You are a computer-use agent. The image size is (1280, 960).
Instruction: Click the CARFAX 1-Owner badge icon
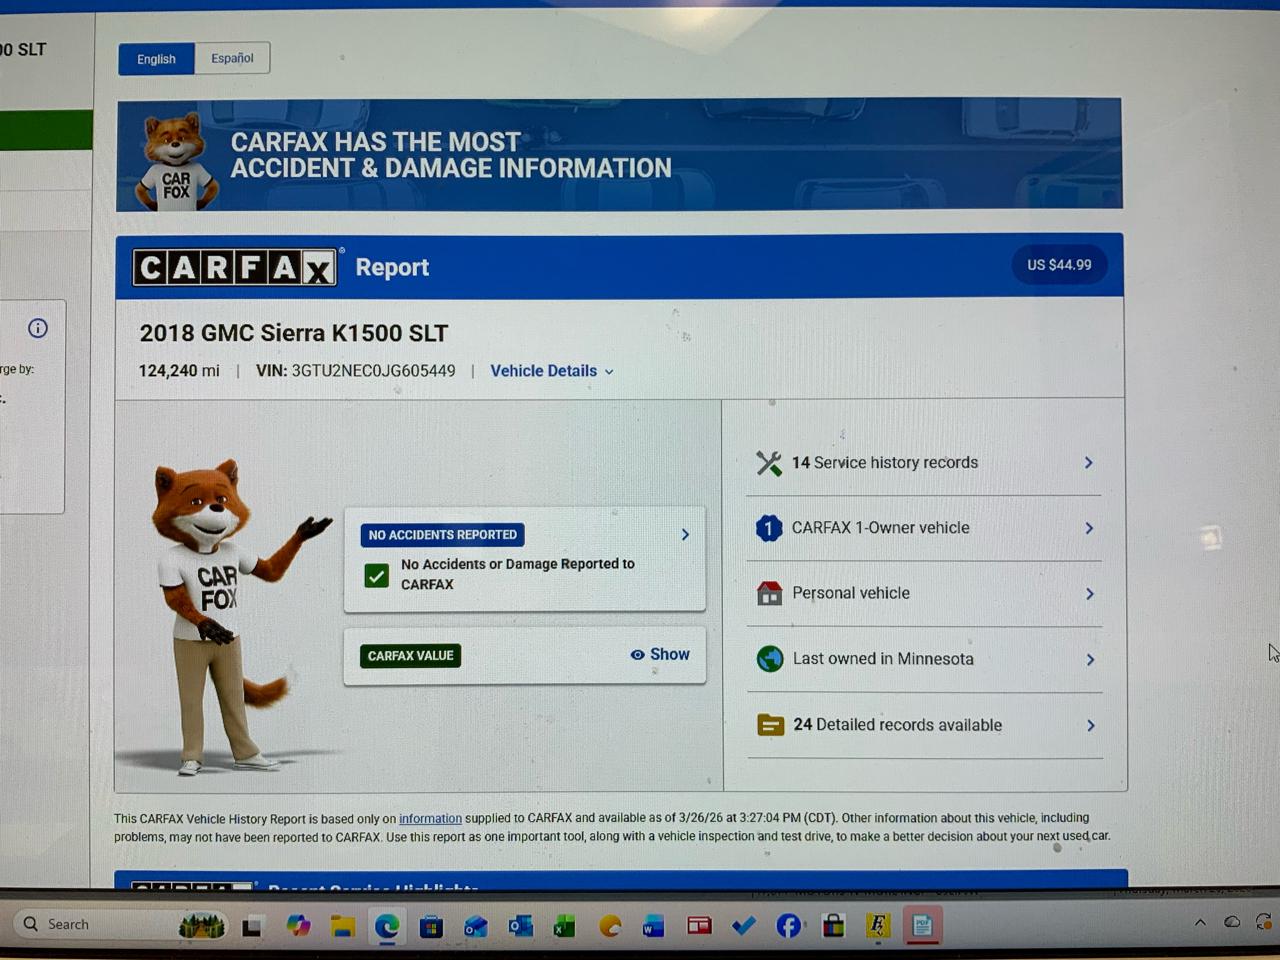tap(768, 528)
